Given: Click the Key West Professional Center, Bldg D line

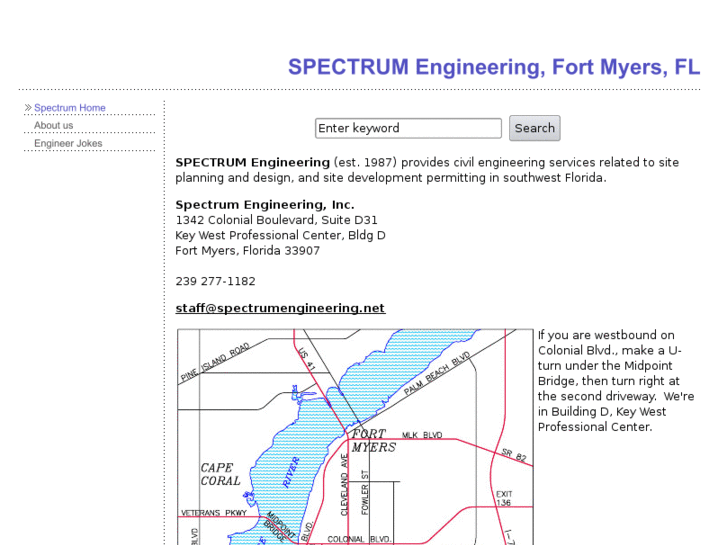Looking at the screenshot, I should 280,235.
